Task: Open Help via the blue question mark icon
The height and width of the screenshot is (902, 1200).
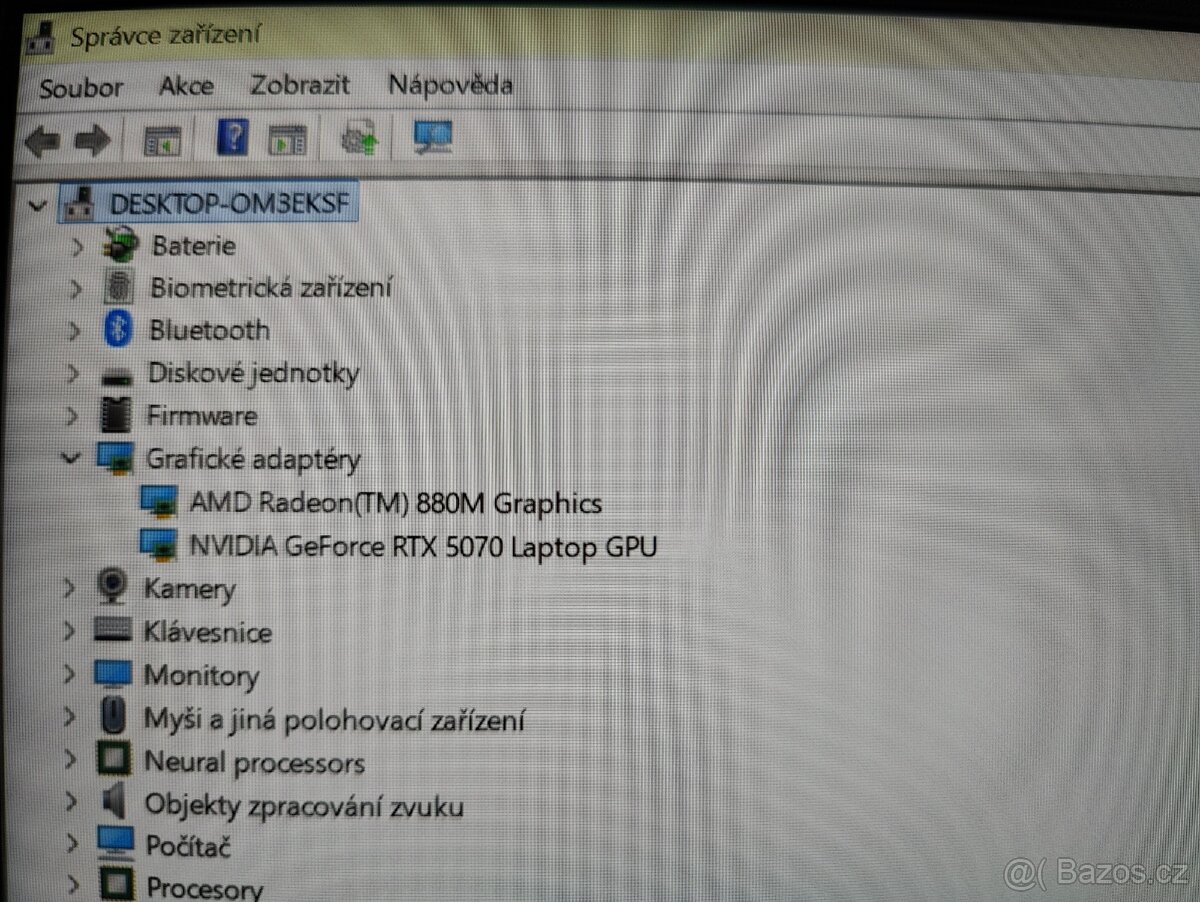Action: [232, 138]
